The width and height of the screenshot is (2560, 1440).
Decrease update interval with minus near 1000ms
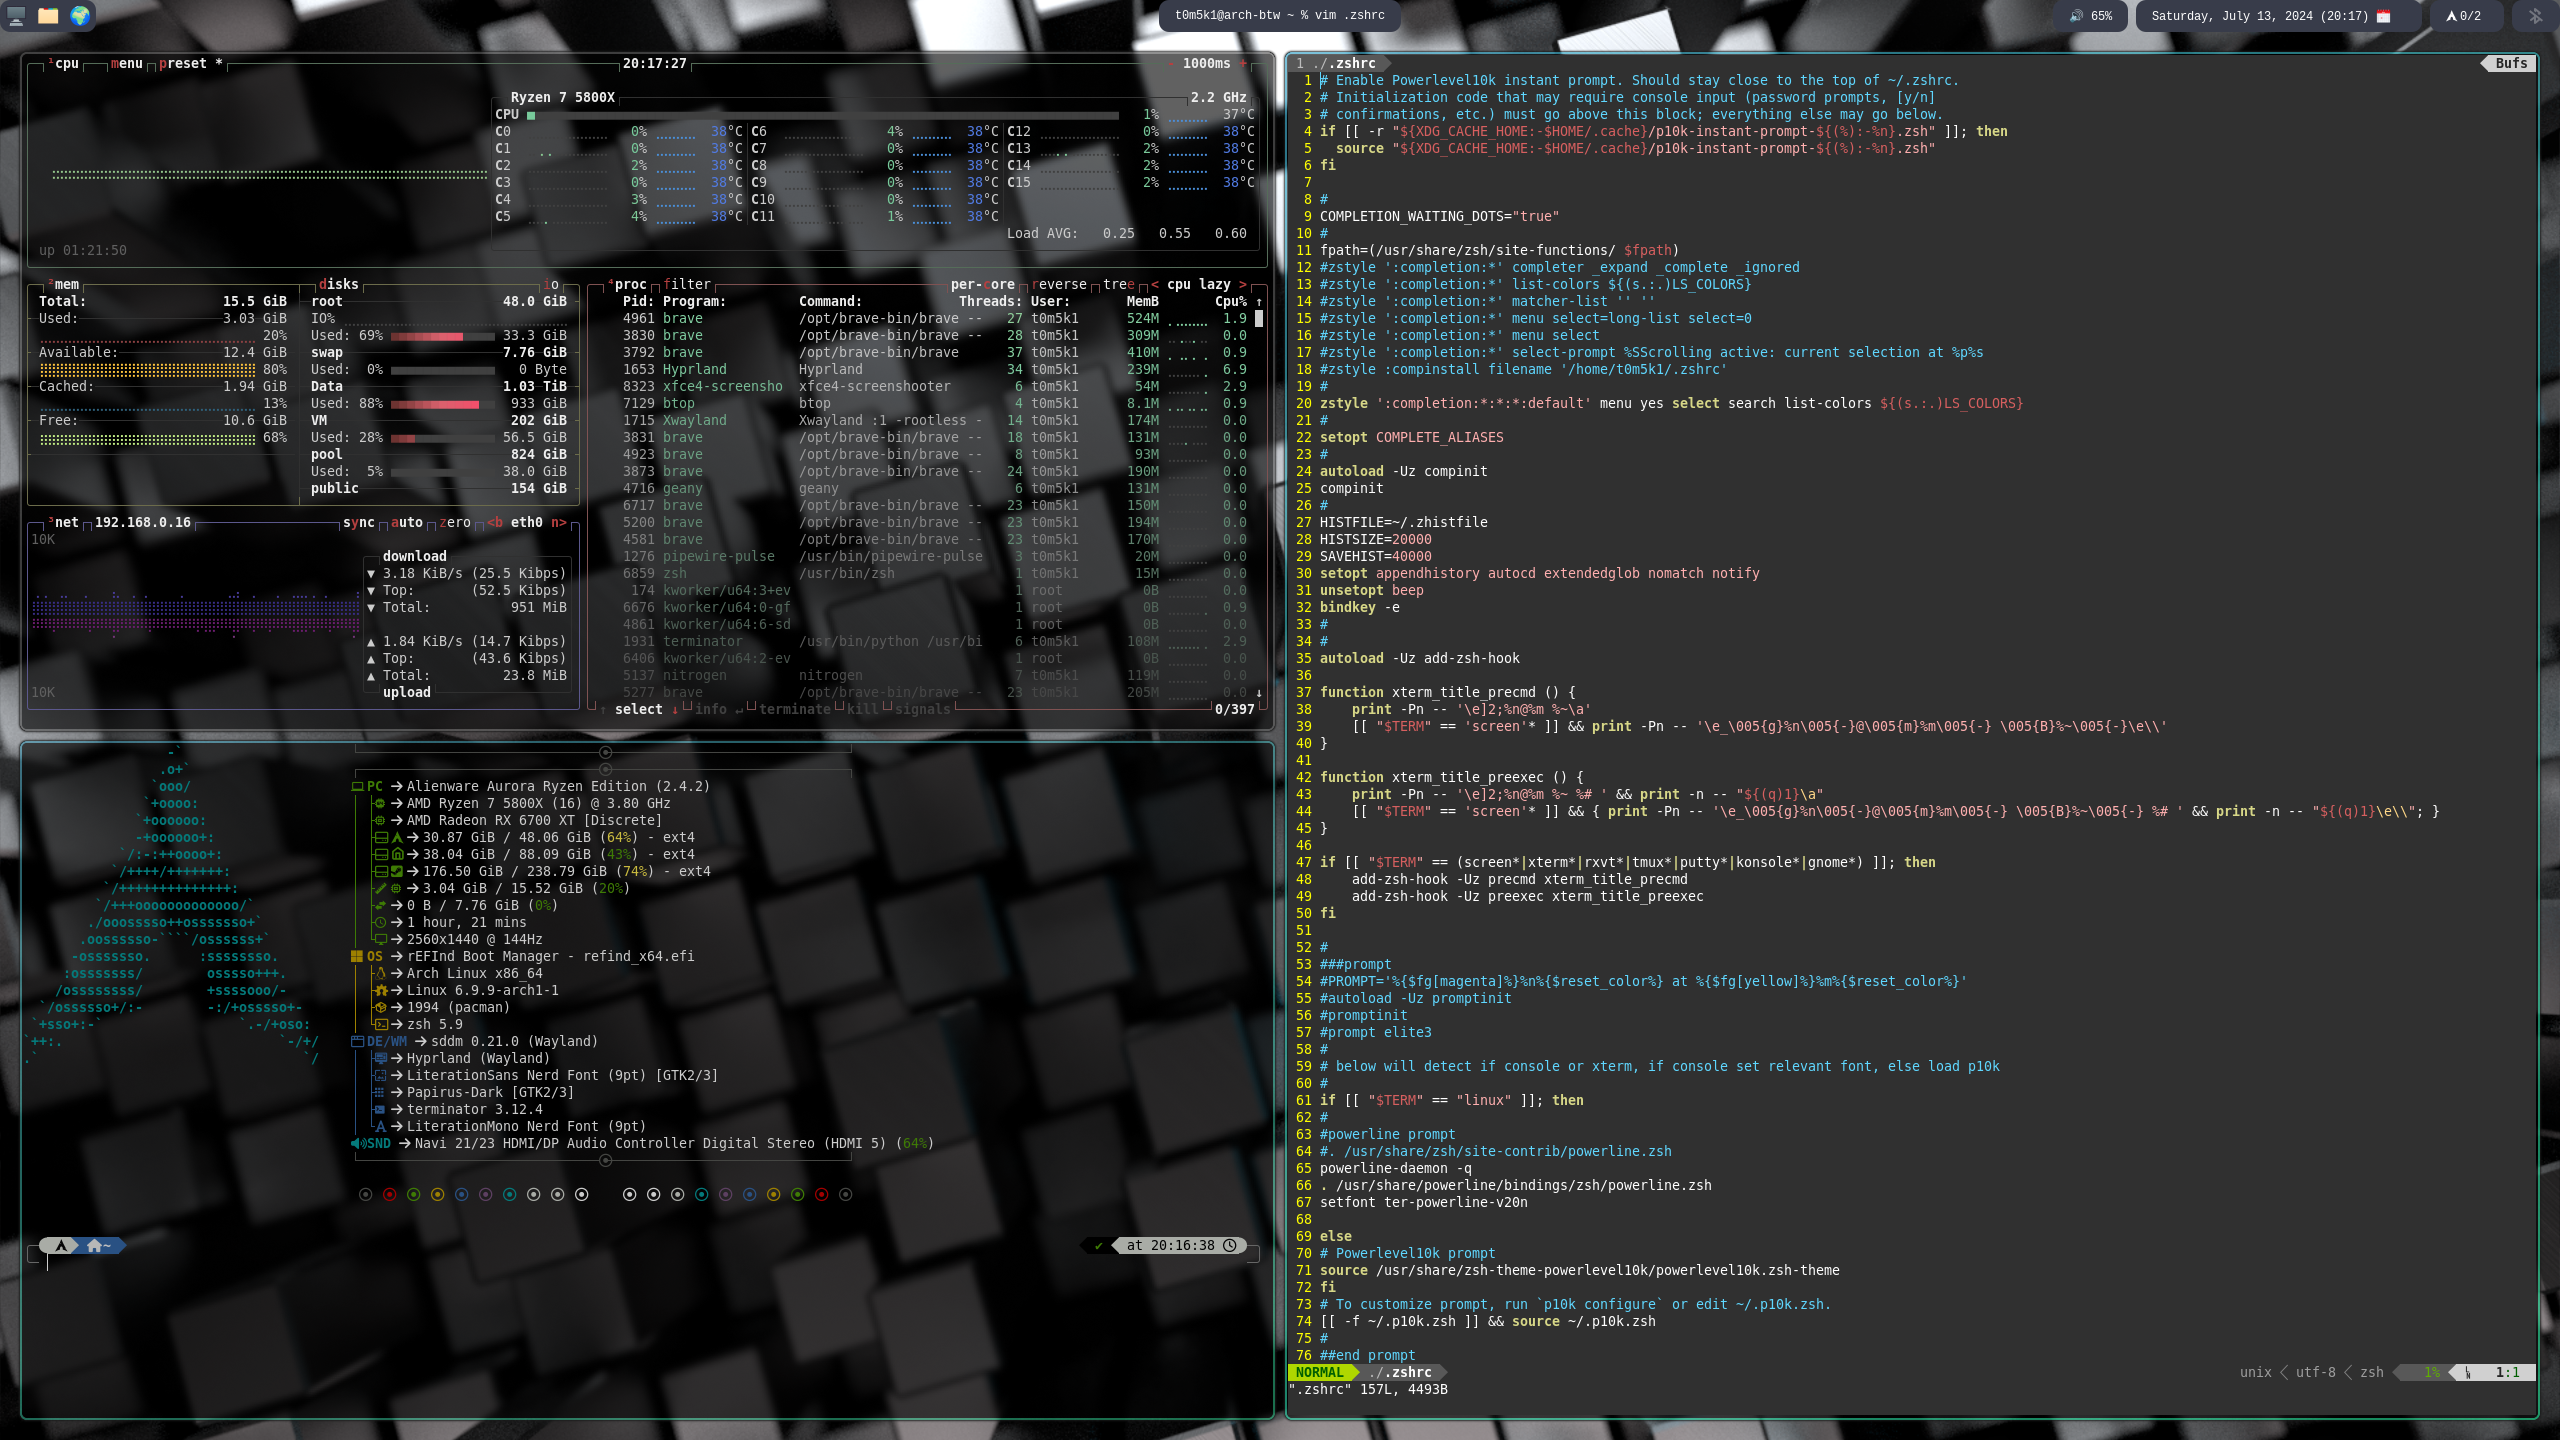tap(1172, 63)
